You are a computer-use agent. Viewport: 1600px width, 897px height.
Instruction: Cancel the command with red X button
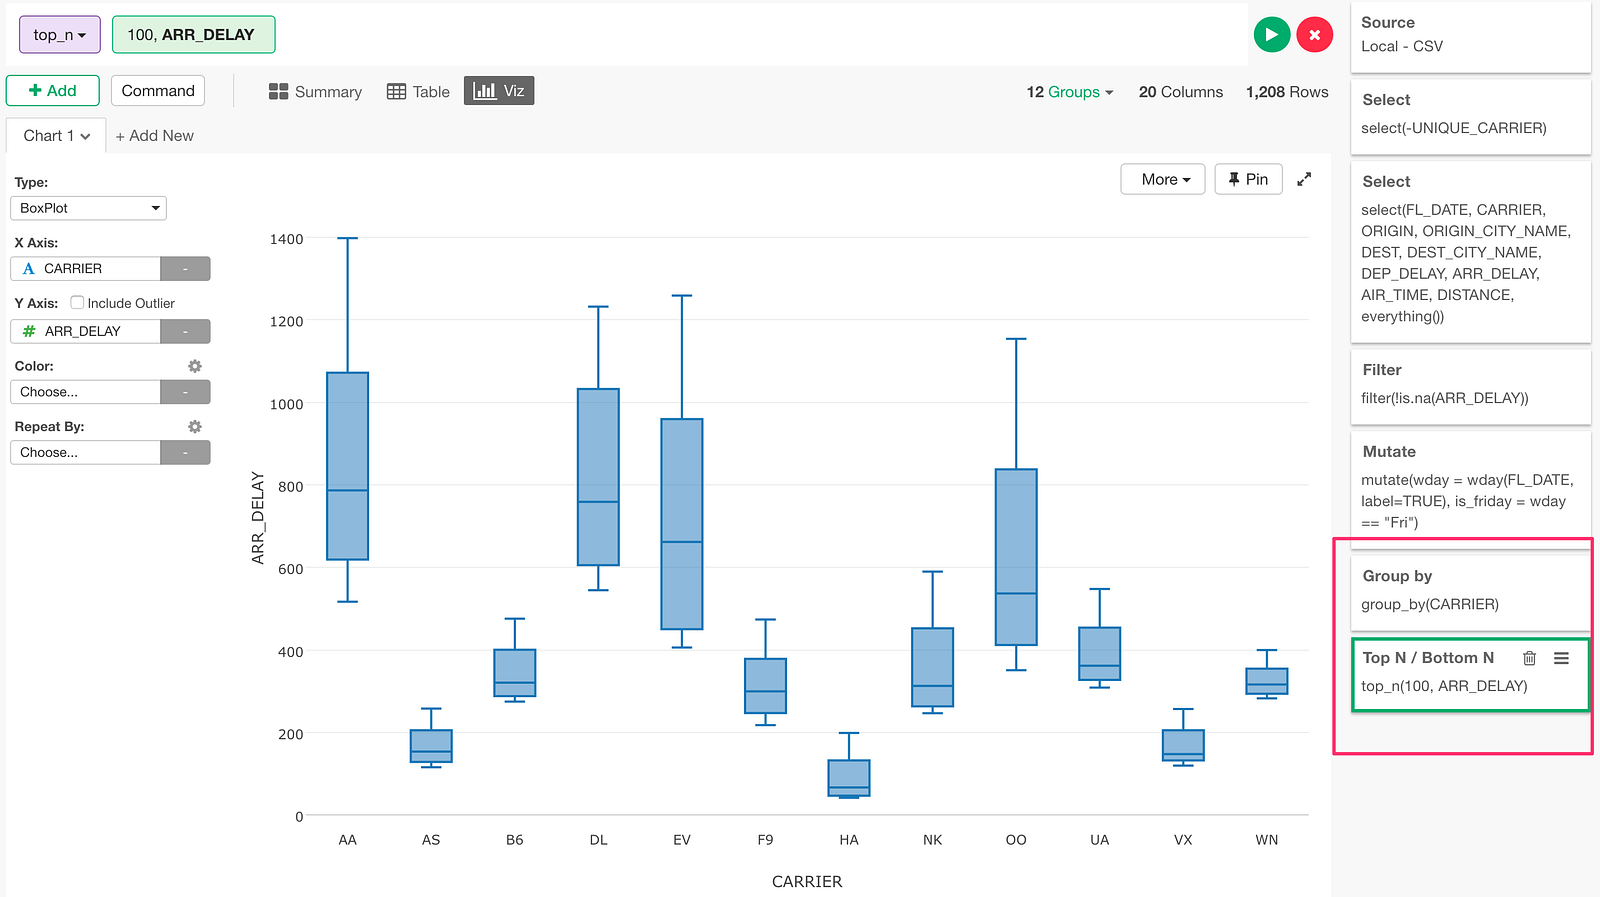click(x=1315, y=35)
